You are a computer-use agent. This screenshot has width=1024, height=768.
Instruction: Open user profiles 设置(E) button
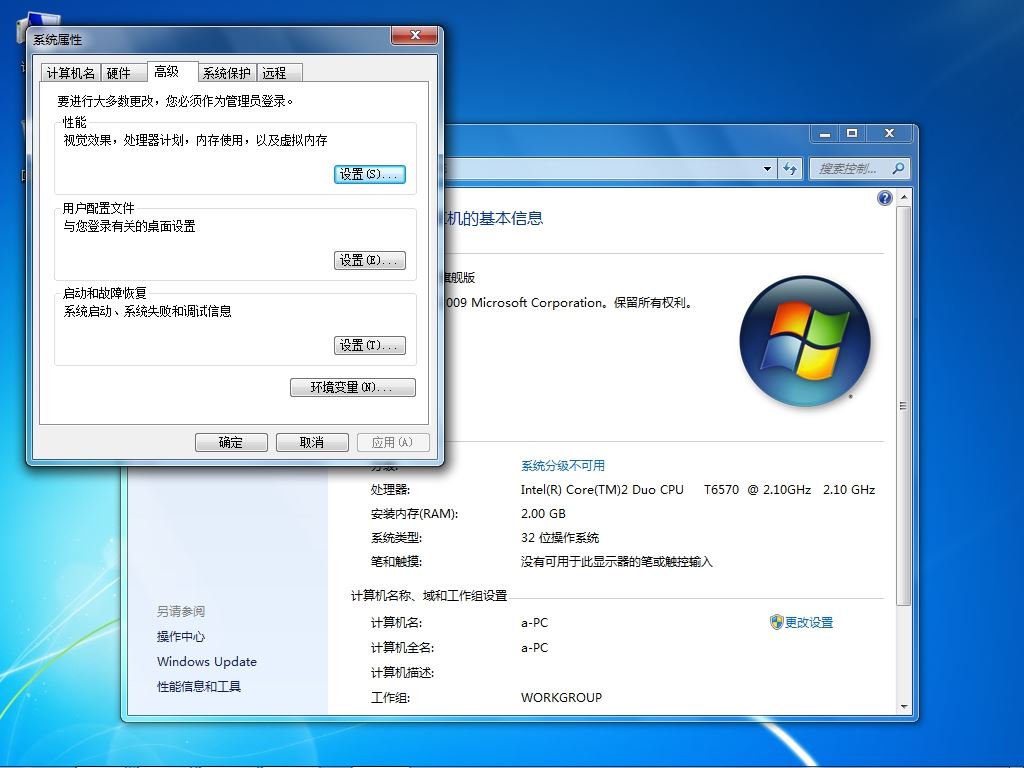click(370, 260)
